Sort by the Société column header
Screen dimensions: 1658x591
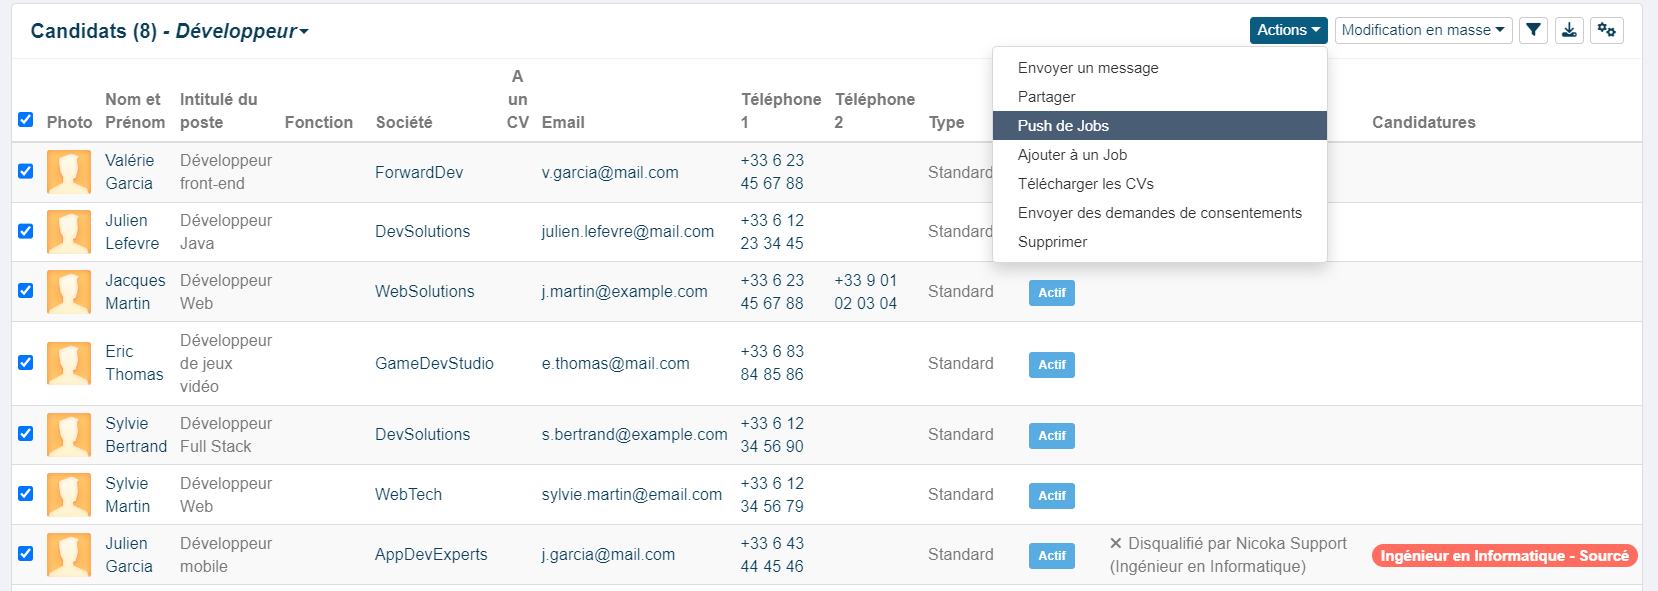click(404, 122)
